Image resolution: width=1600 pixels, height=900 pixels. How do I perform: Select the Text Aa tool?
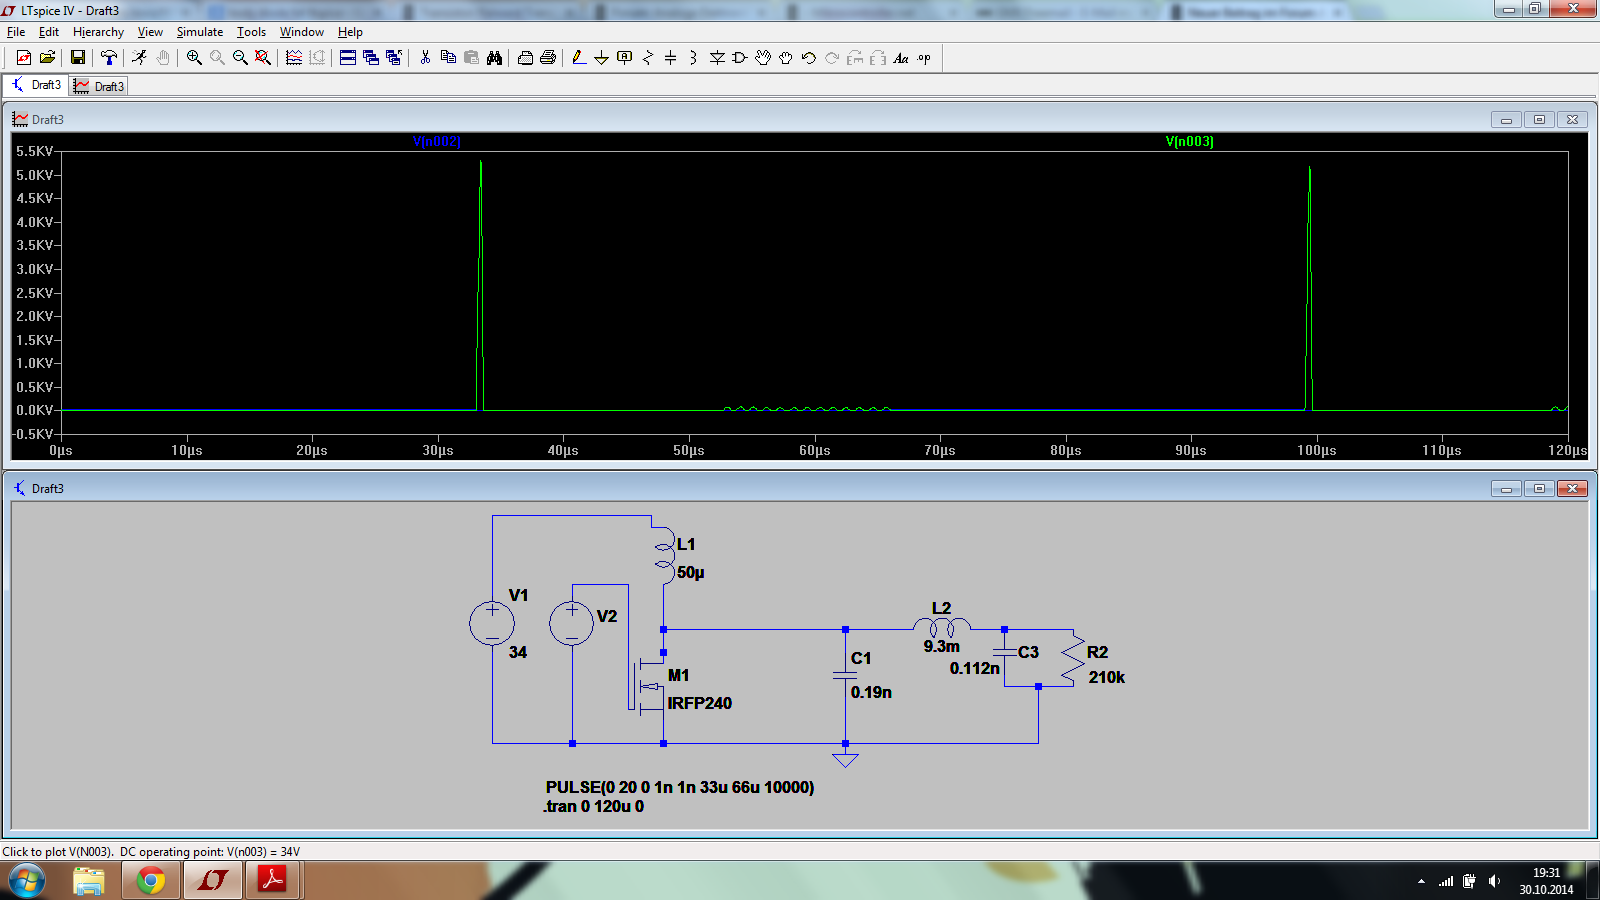click(x=901, y=58)
